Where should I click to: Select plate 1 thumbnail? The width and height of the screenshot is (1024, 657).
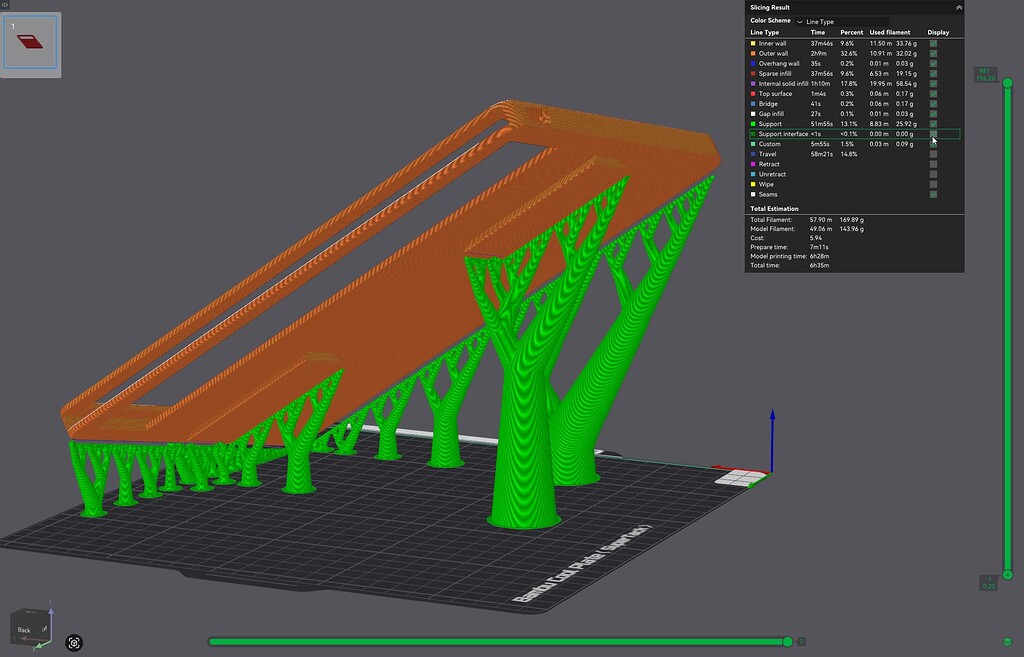30,42
